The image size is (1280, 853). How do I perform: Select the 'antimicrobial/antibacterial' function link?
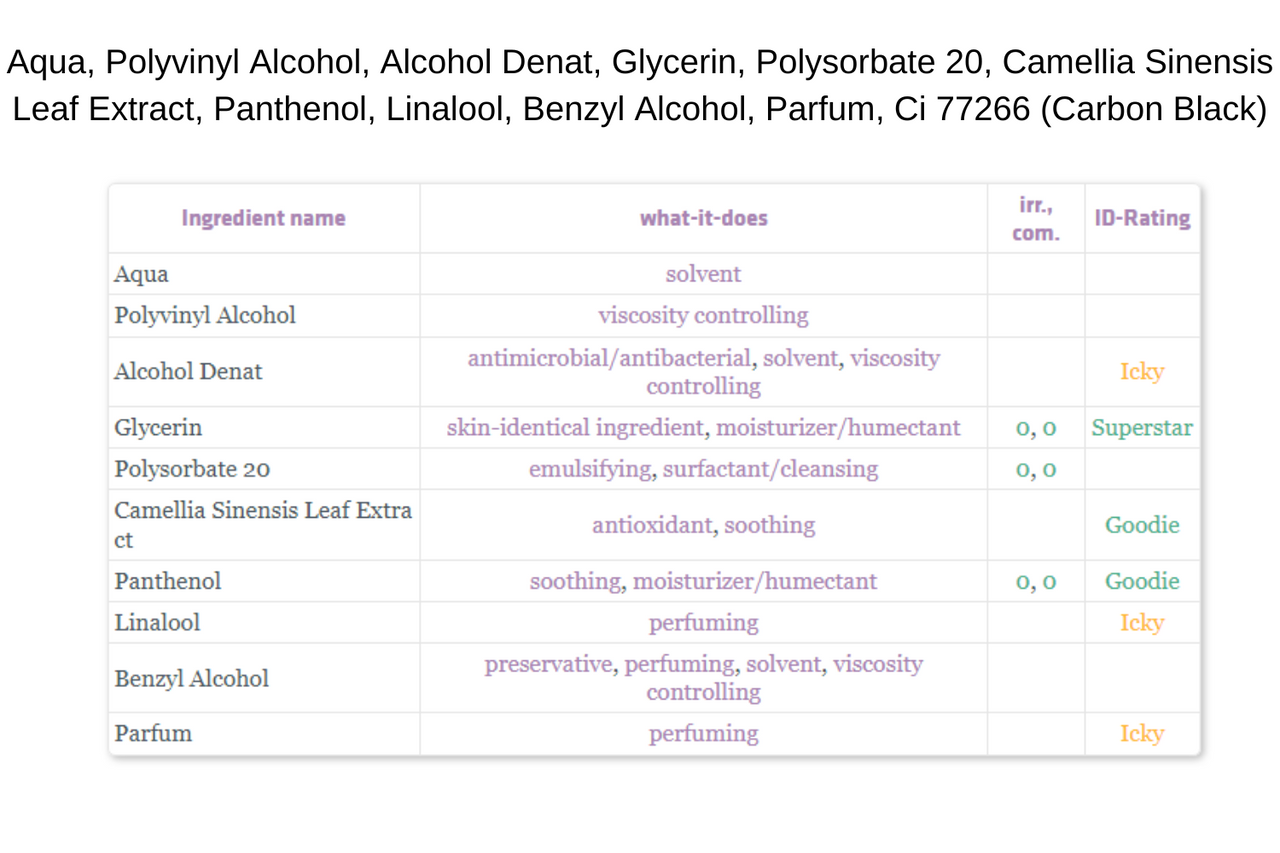coord(609,357)
